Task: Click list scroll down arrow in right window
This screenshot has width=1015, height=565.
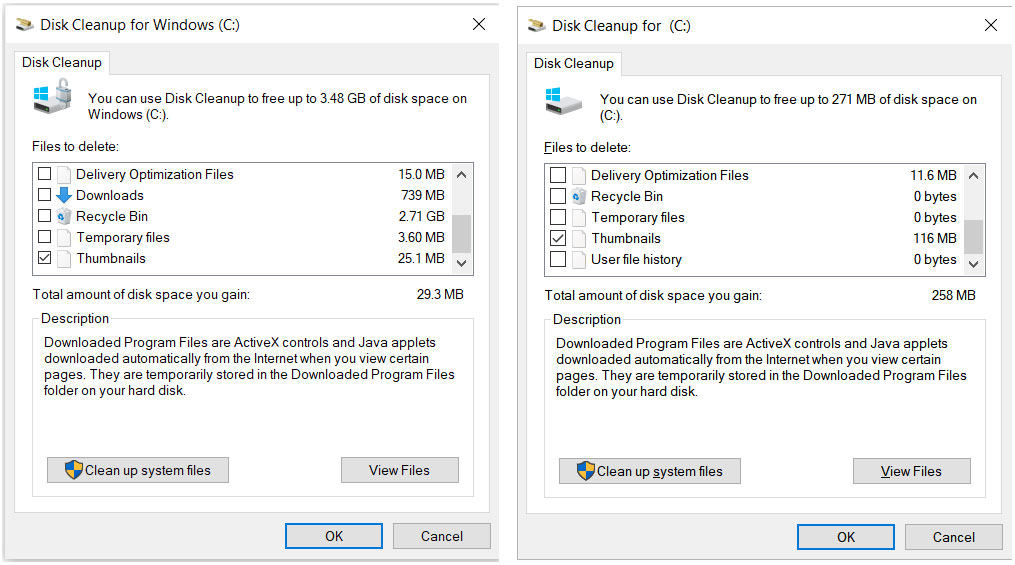Action: pos(974,264)
